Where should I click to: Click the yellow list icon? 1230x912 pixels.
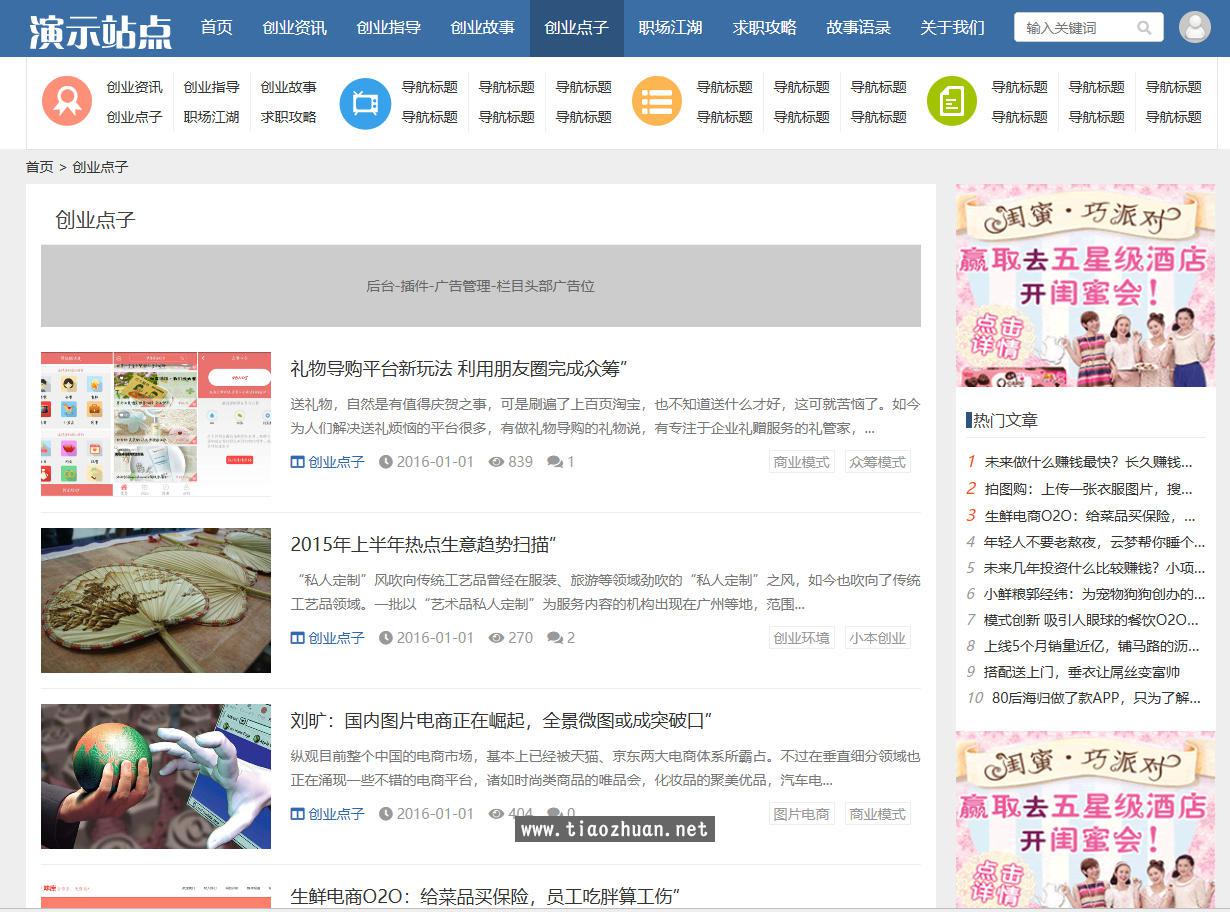click(657, 101)
